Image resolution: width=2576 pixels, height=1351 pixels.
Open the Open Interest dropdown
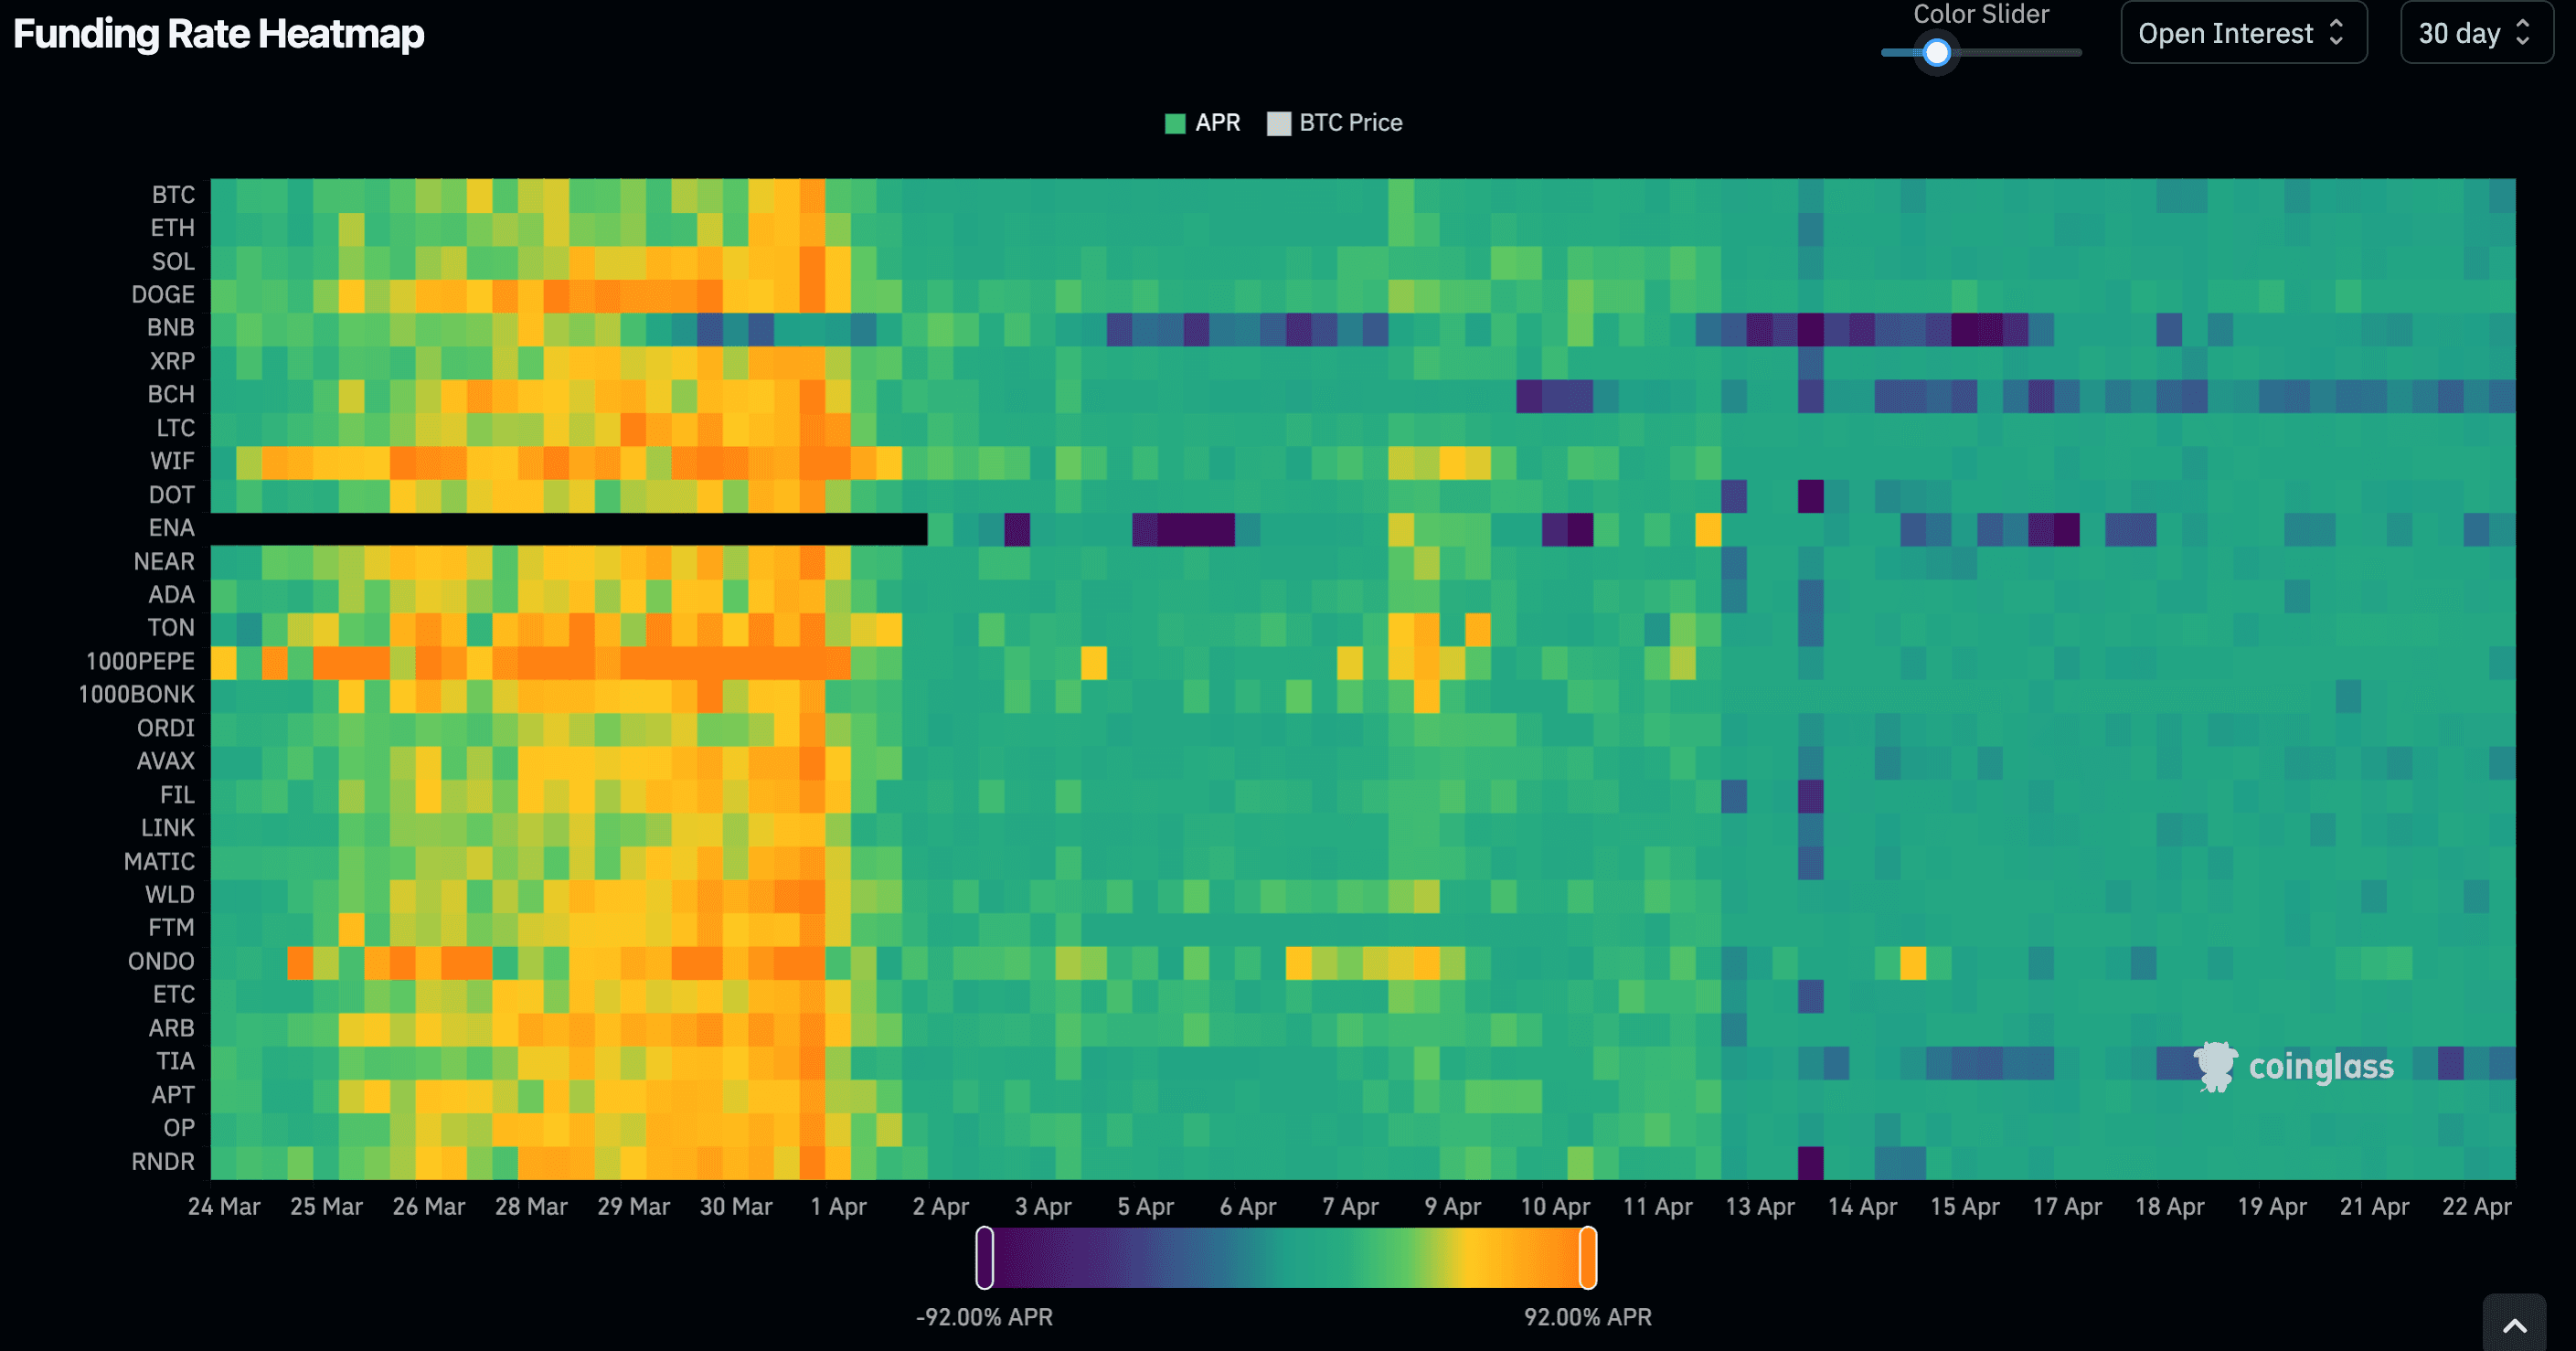pos(2243,33)
